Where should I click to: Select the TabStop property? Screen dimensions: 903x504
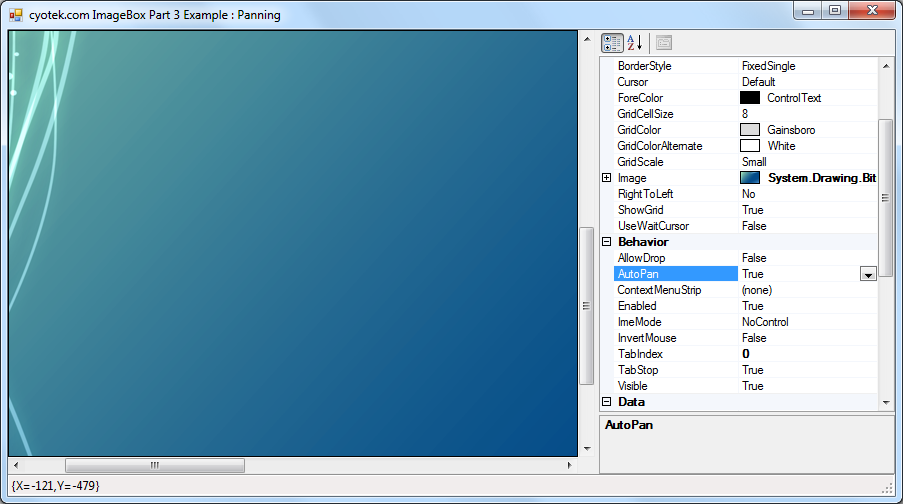click(x=638, y=370)
